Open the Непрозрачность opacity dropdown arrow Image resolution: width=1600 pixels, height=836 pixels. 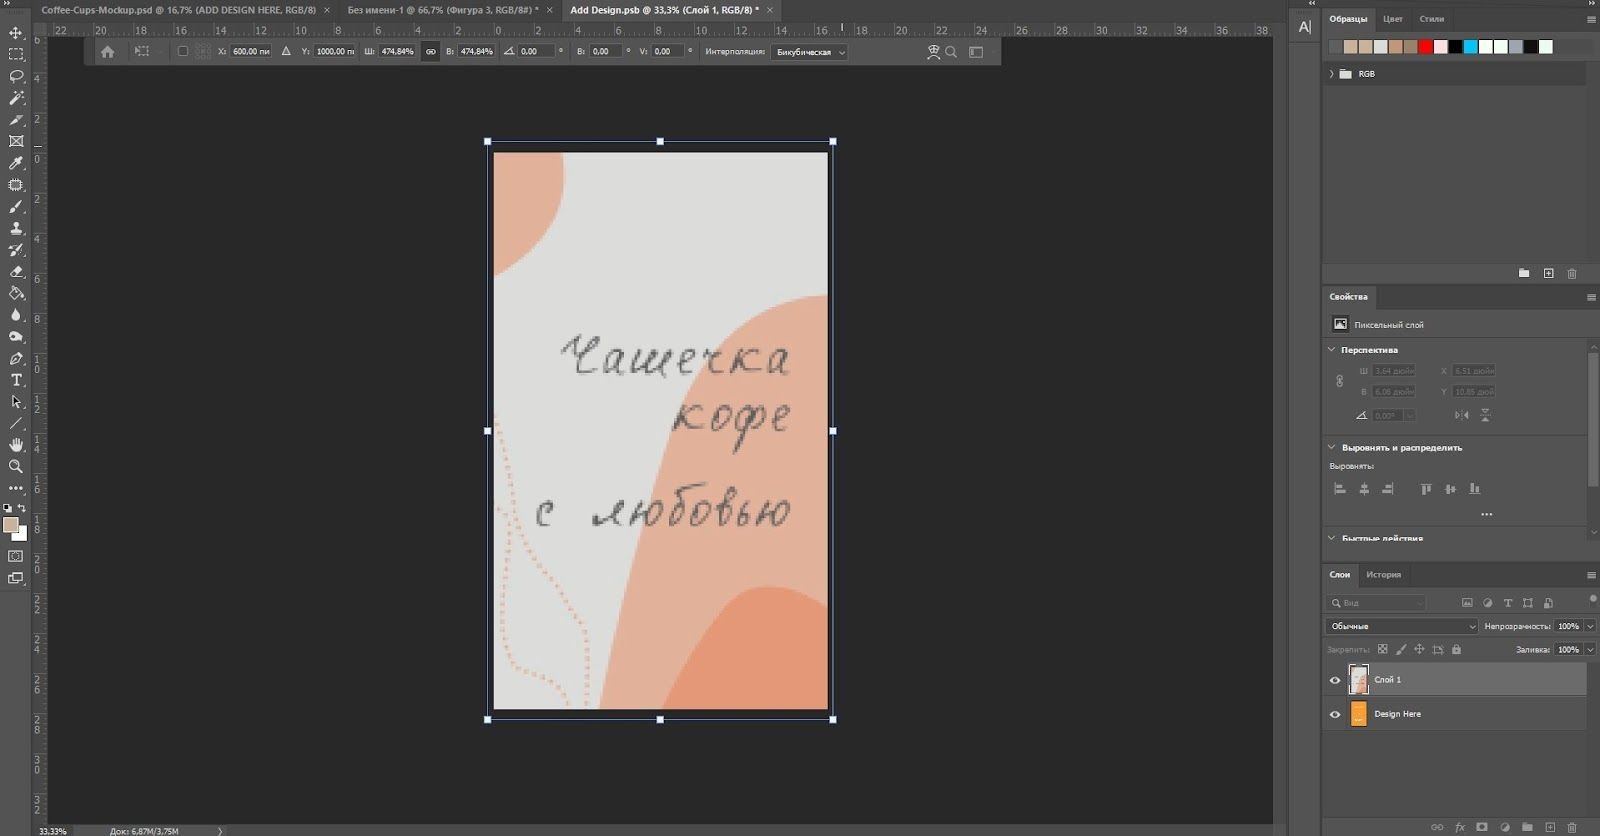1590,626
